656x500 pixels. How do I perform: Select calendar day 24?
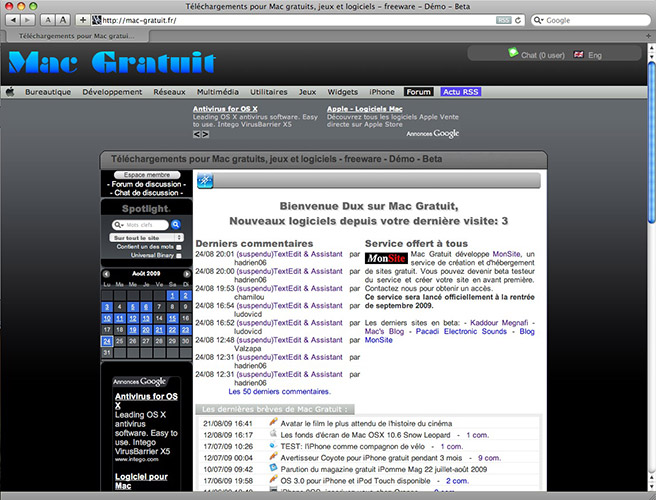pos(107,341)
